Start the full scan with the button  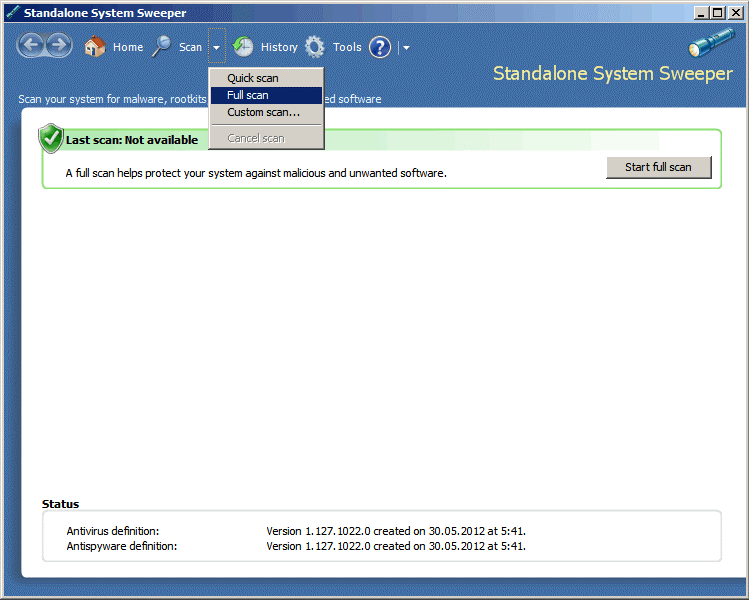click(659, 167)
